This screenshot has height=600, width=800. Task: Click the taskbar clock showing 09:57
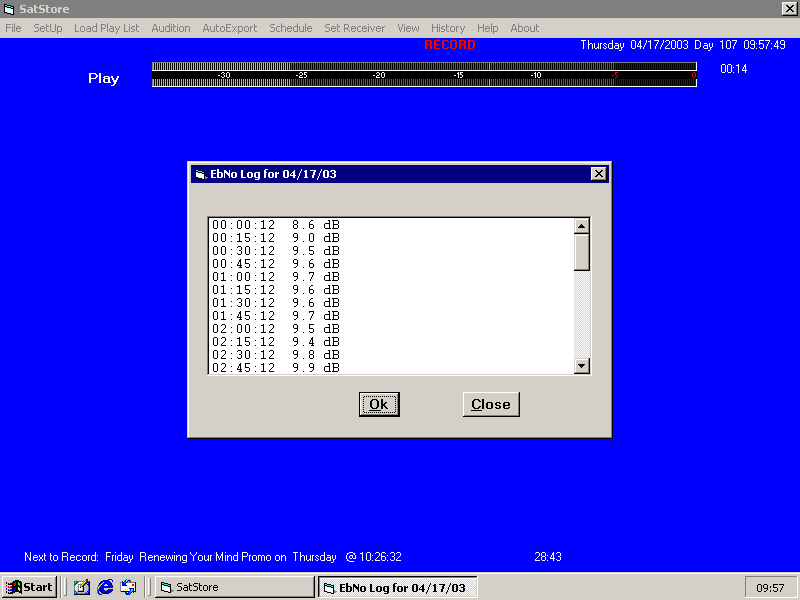[x=770, y=588]
